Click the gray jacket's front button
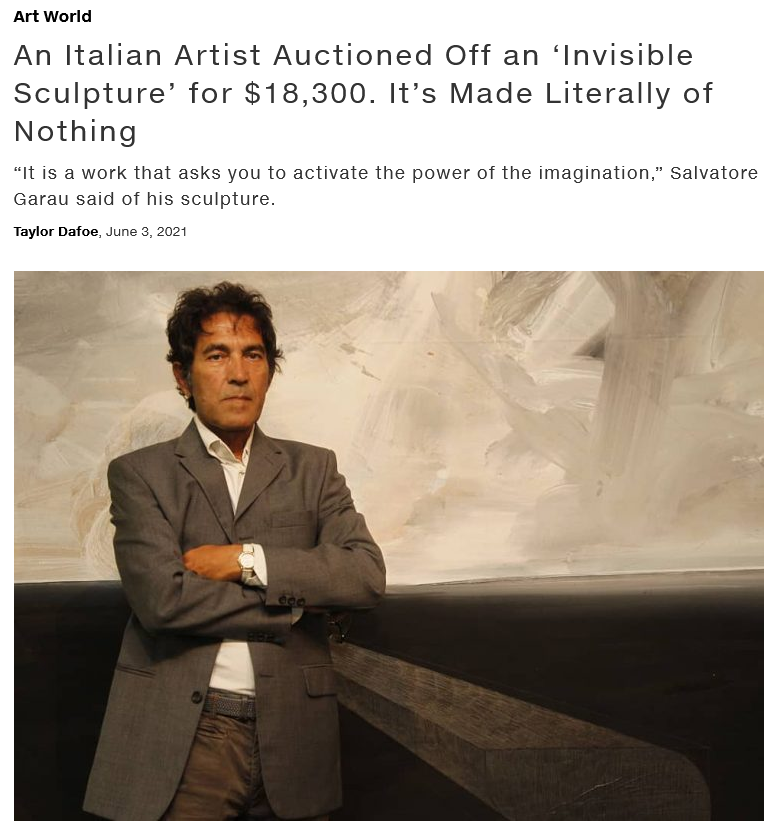This screenshot has height=836, width=784. pos(196,697)
